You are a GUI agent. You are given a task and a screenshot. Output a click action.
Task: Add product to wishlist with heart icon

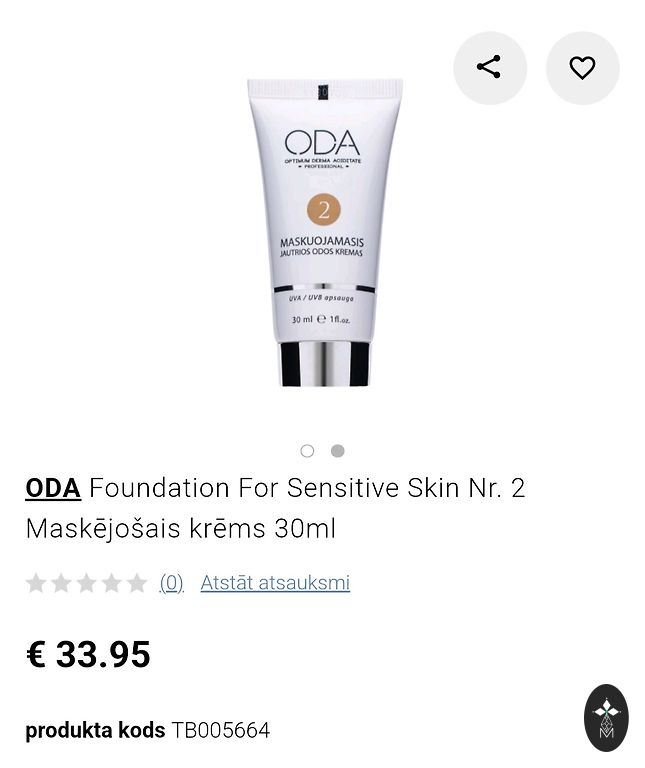(582, 67)
